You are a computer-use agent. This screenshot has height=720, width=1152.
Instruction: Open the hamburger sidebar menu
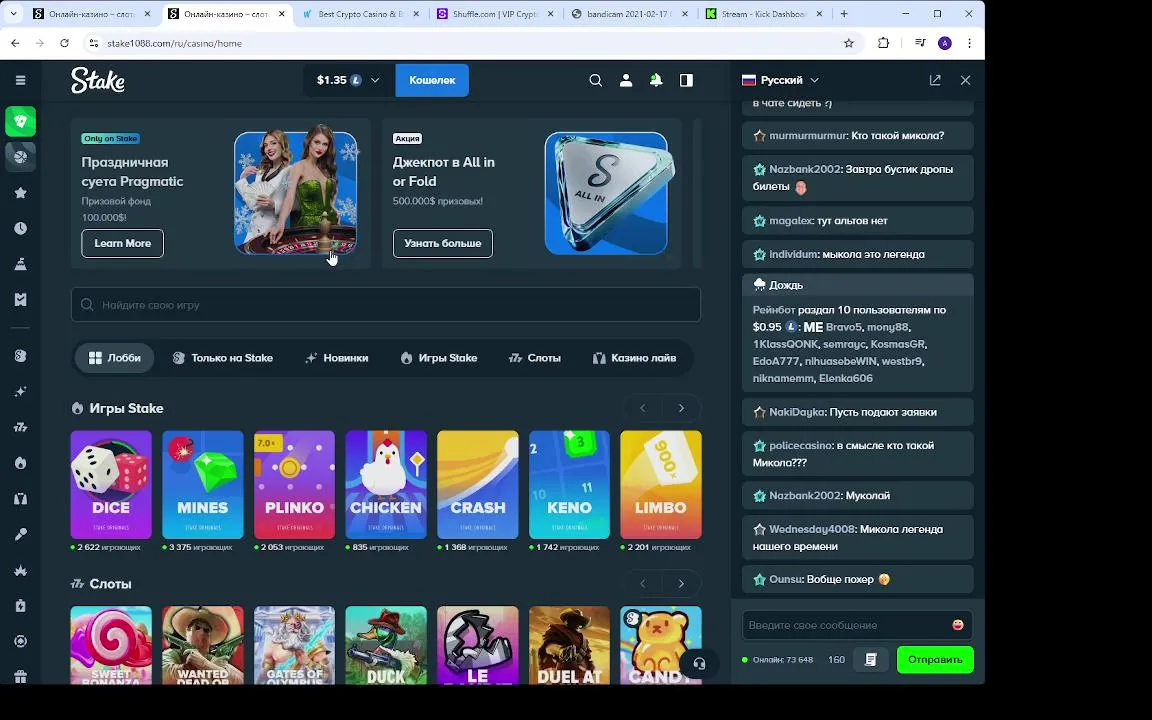coord(21,80)
